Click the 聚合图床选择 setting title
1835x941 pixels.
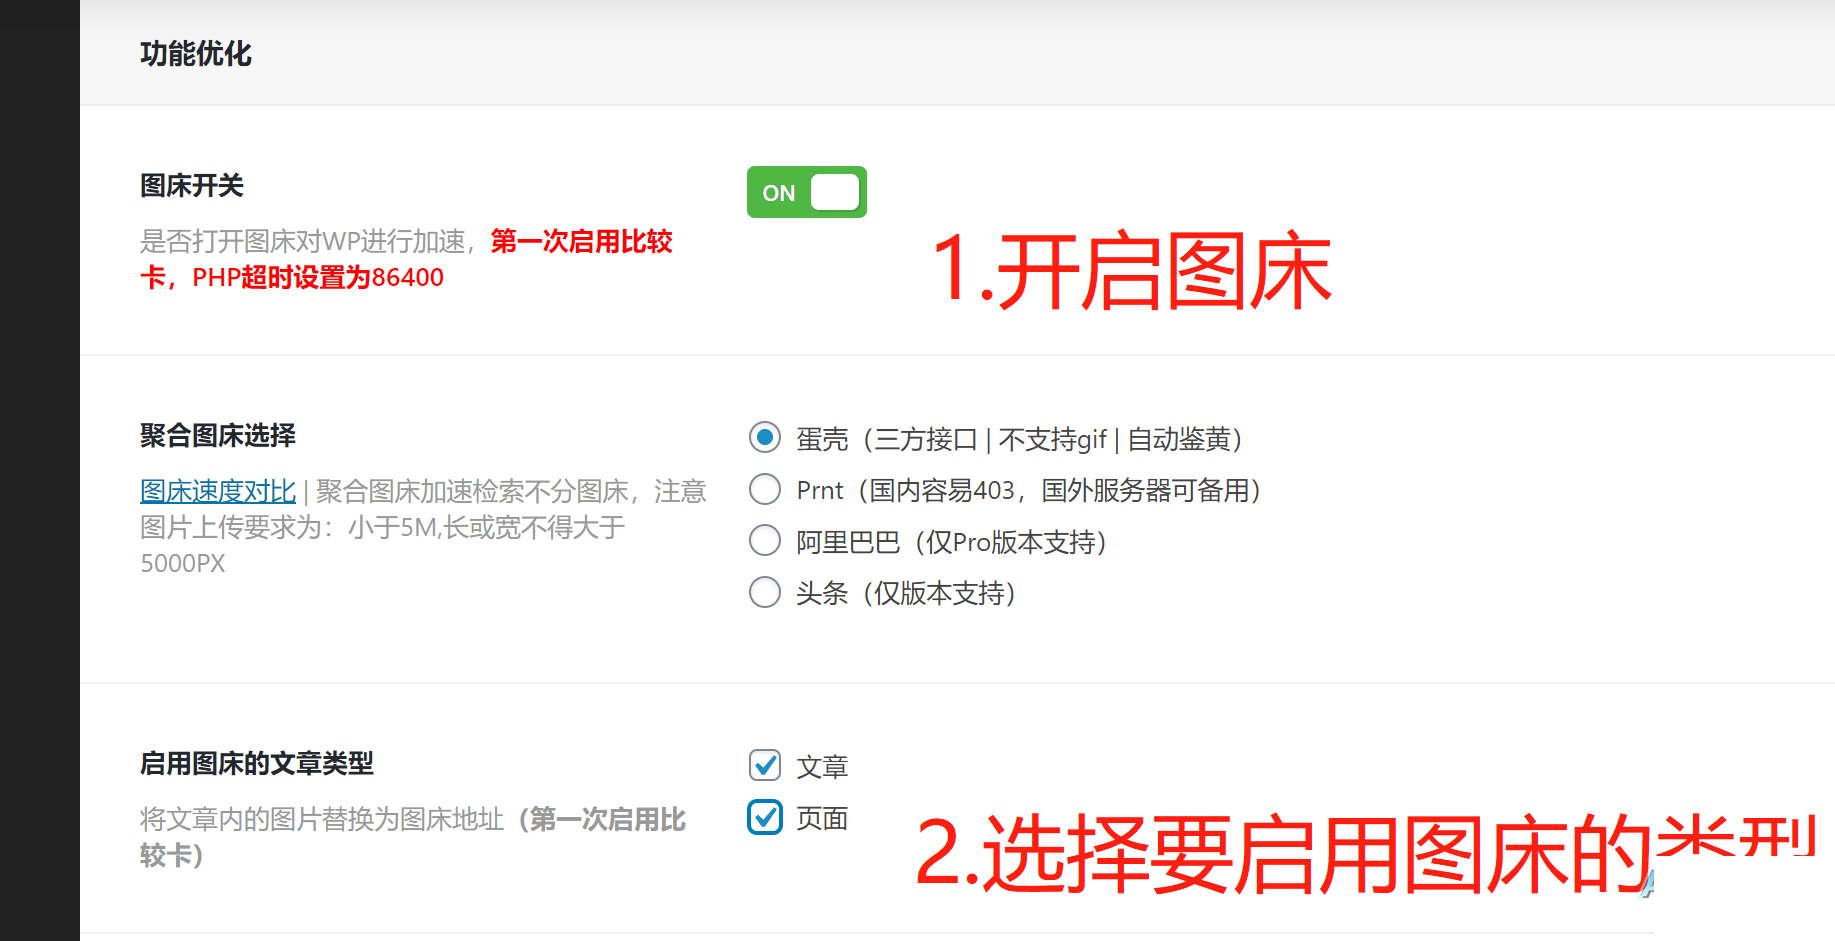[x=218, y=435]
